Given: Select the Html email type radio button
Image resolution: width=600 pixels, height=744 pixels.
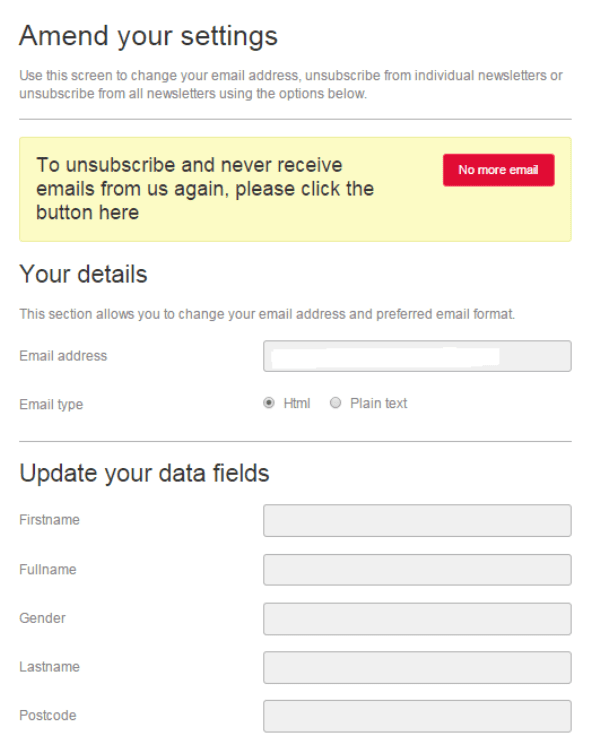Looking at the screenshot, I should tap(269, 403).
